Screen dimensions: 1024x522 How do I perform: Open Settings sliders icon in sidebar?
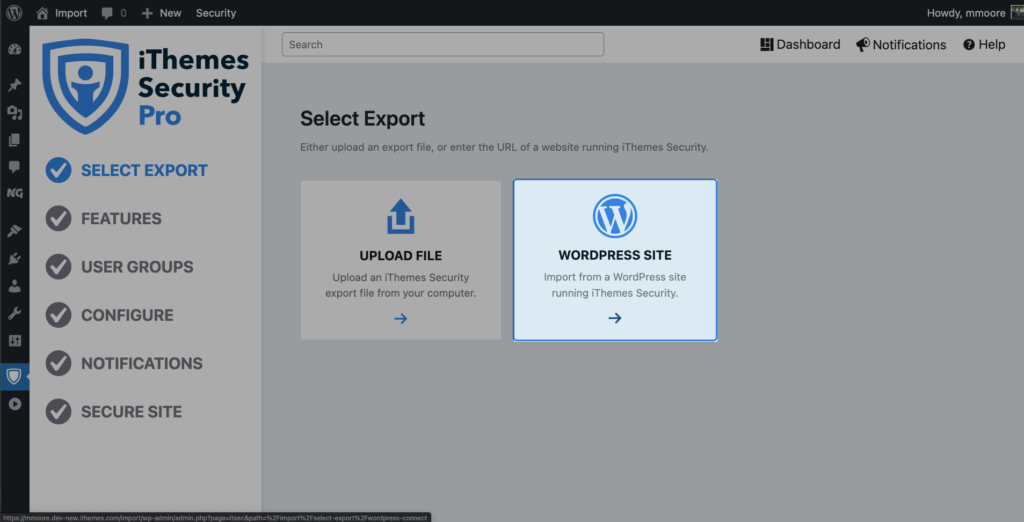click(x=14, y=340)
